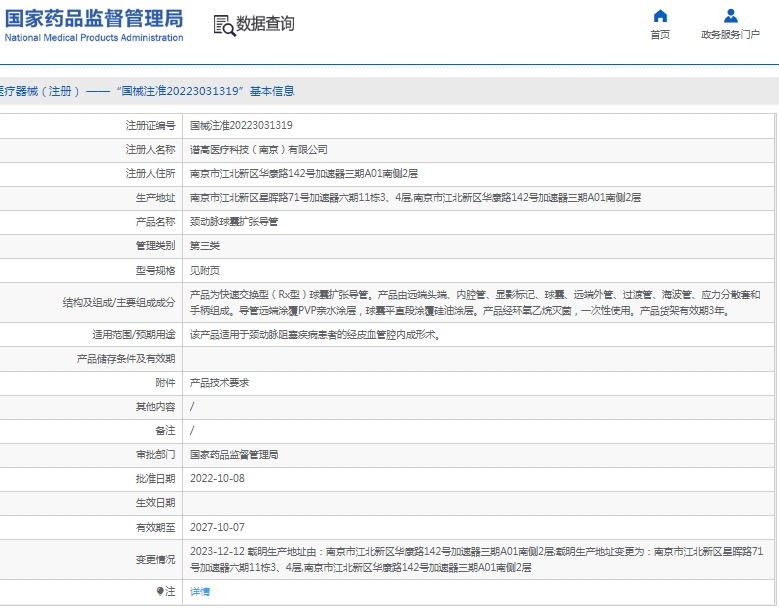Click the 产品储存条件及有效期 label
Screen dimensions: 779x609
[126, 359]
